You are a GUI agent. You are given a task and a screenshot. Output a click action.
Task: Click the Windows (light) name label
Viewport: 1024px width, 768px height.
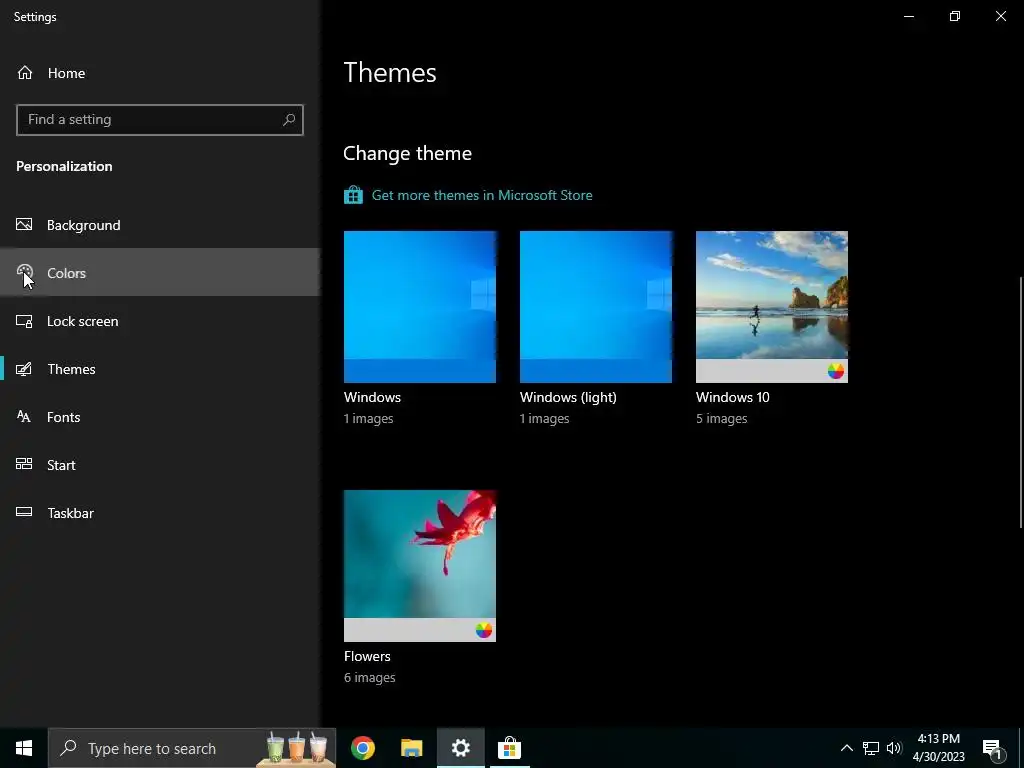pyautogui.click(x=568, y=397)
